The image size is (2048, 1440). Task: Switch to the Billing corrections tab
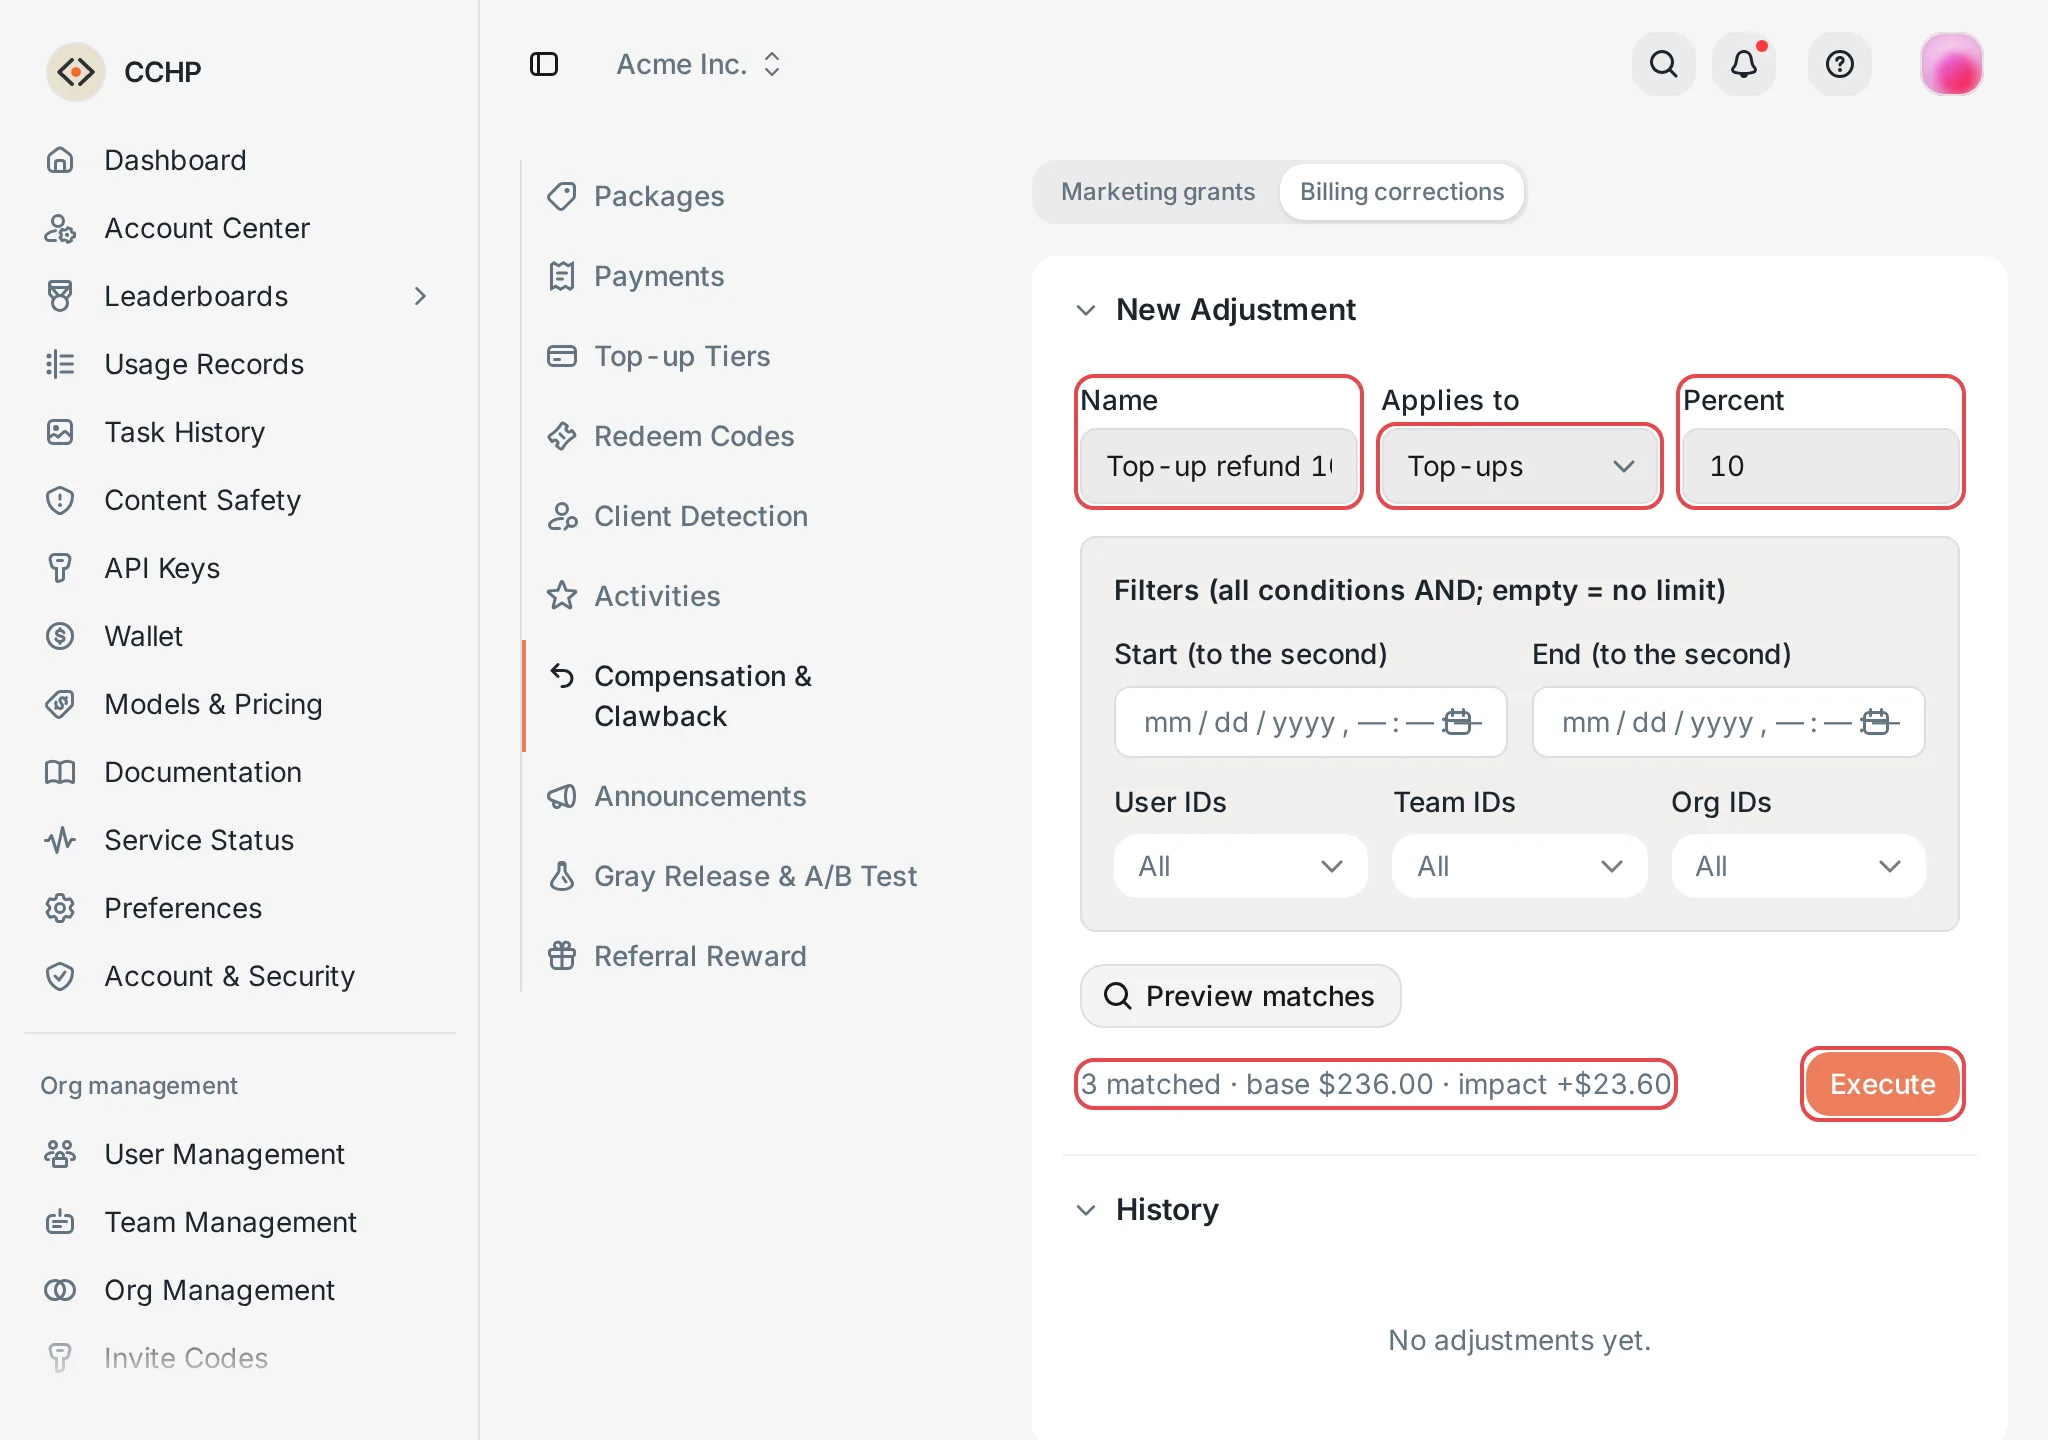pyautogui.click(x=1402, y=192)
